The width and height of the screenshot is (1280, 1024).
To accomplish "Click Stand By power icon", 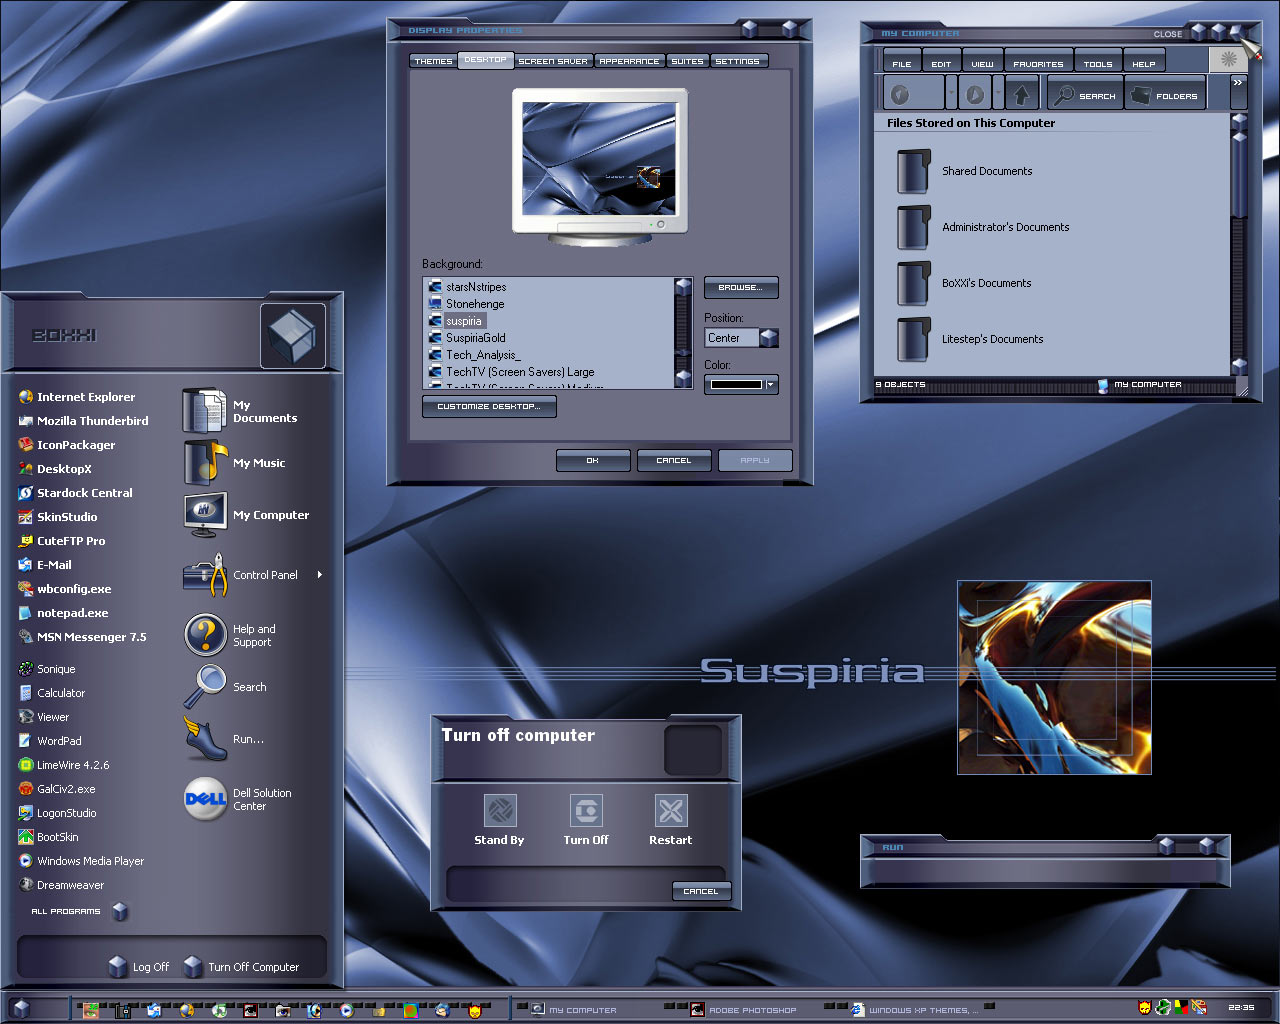I will point(500,810).
